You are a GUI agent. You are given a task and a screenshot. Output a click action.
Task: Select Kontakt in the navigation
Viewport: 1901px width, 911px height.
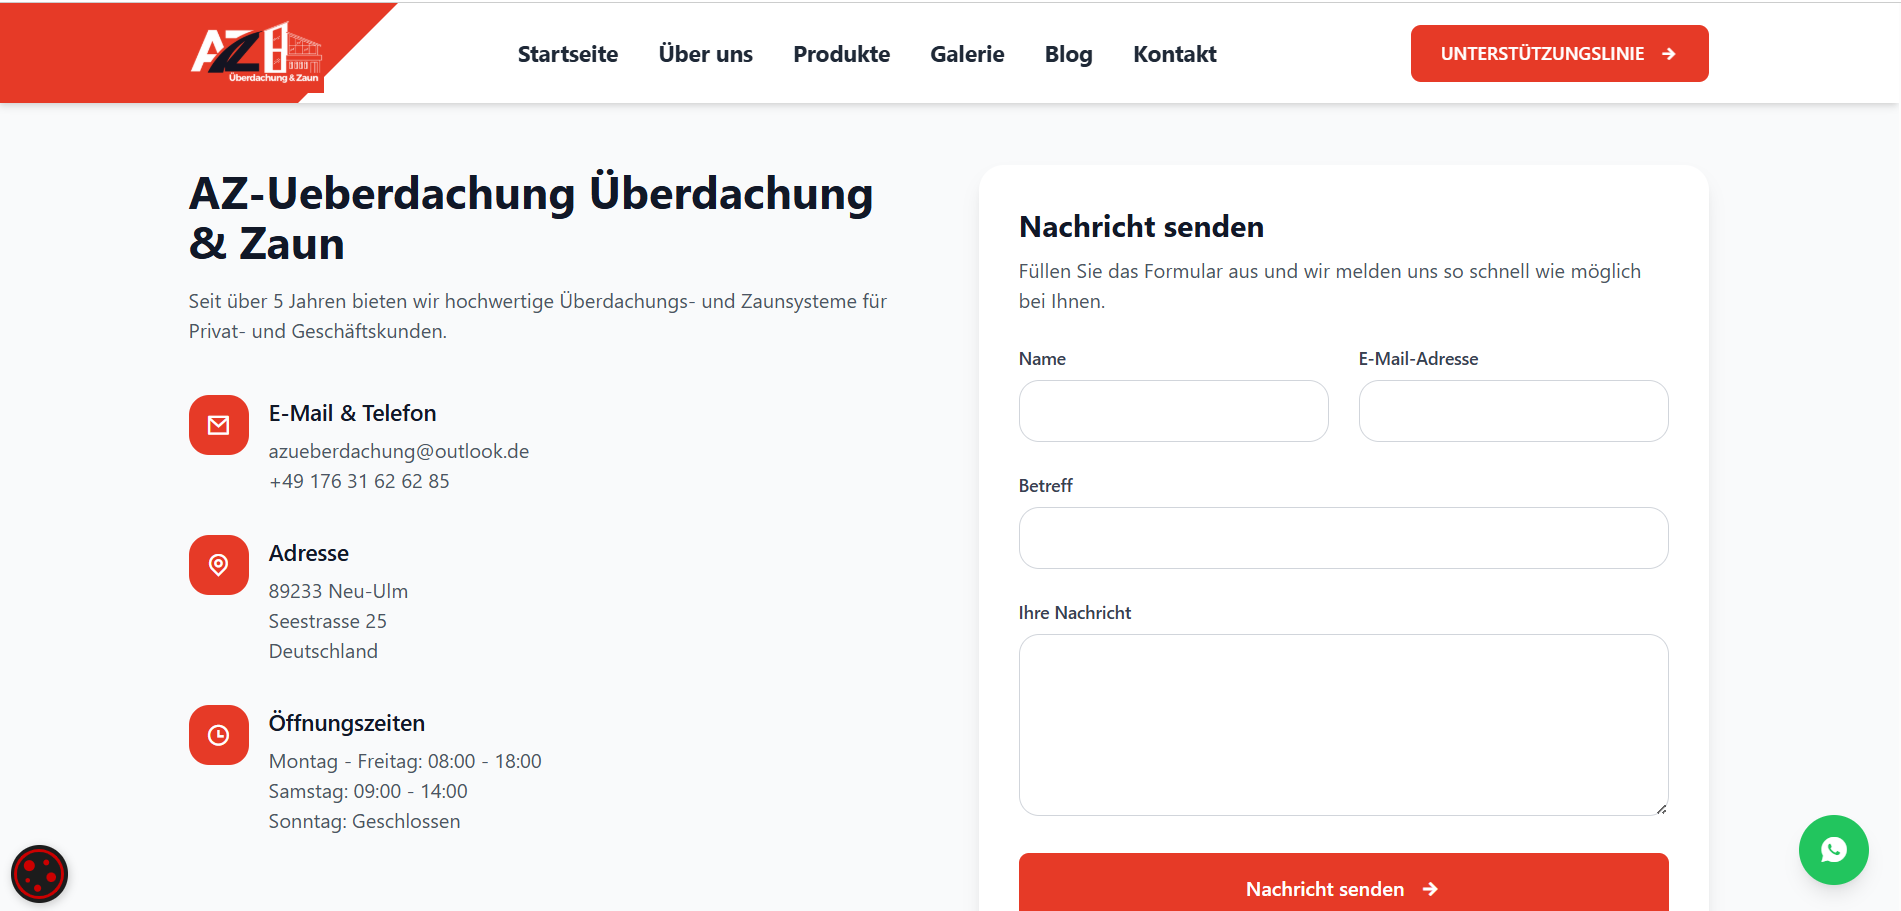point(1175,54)
